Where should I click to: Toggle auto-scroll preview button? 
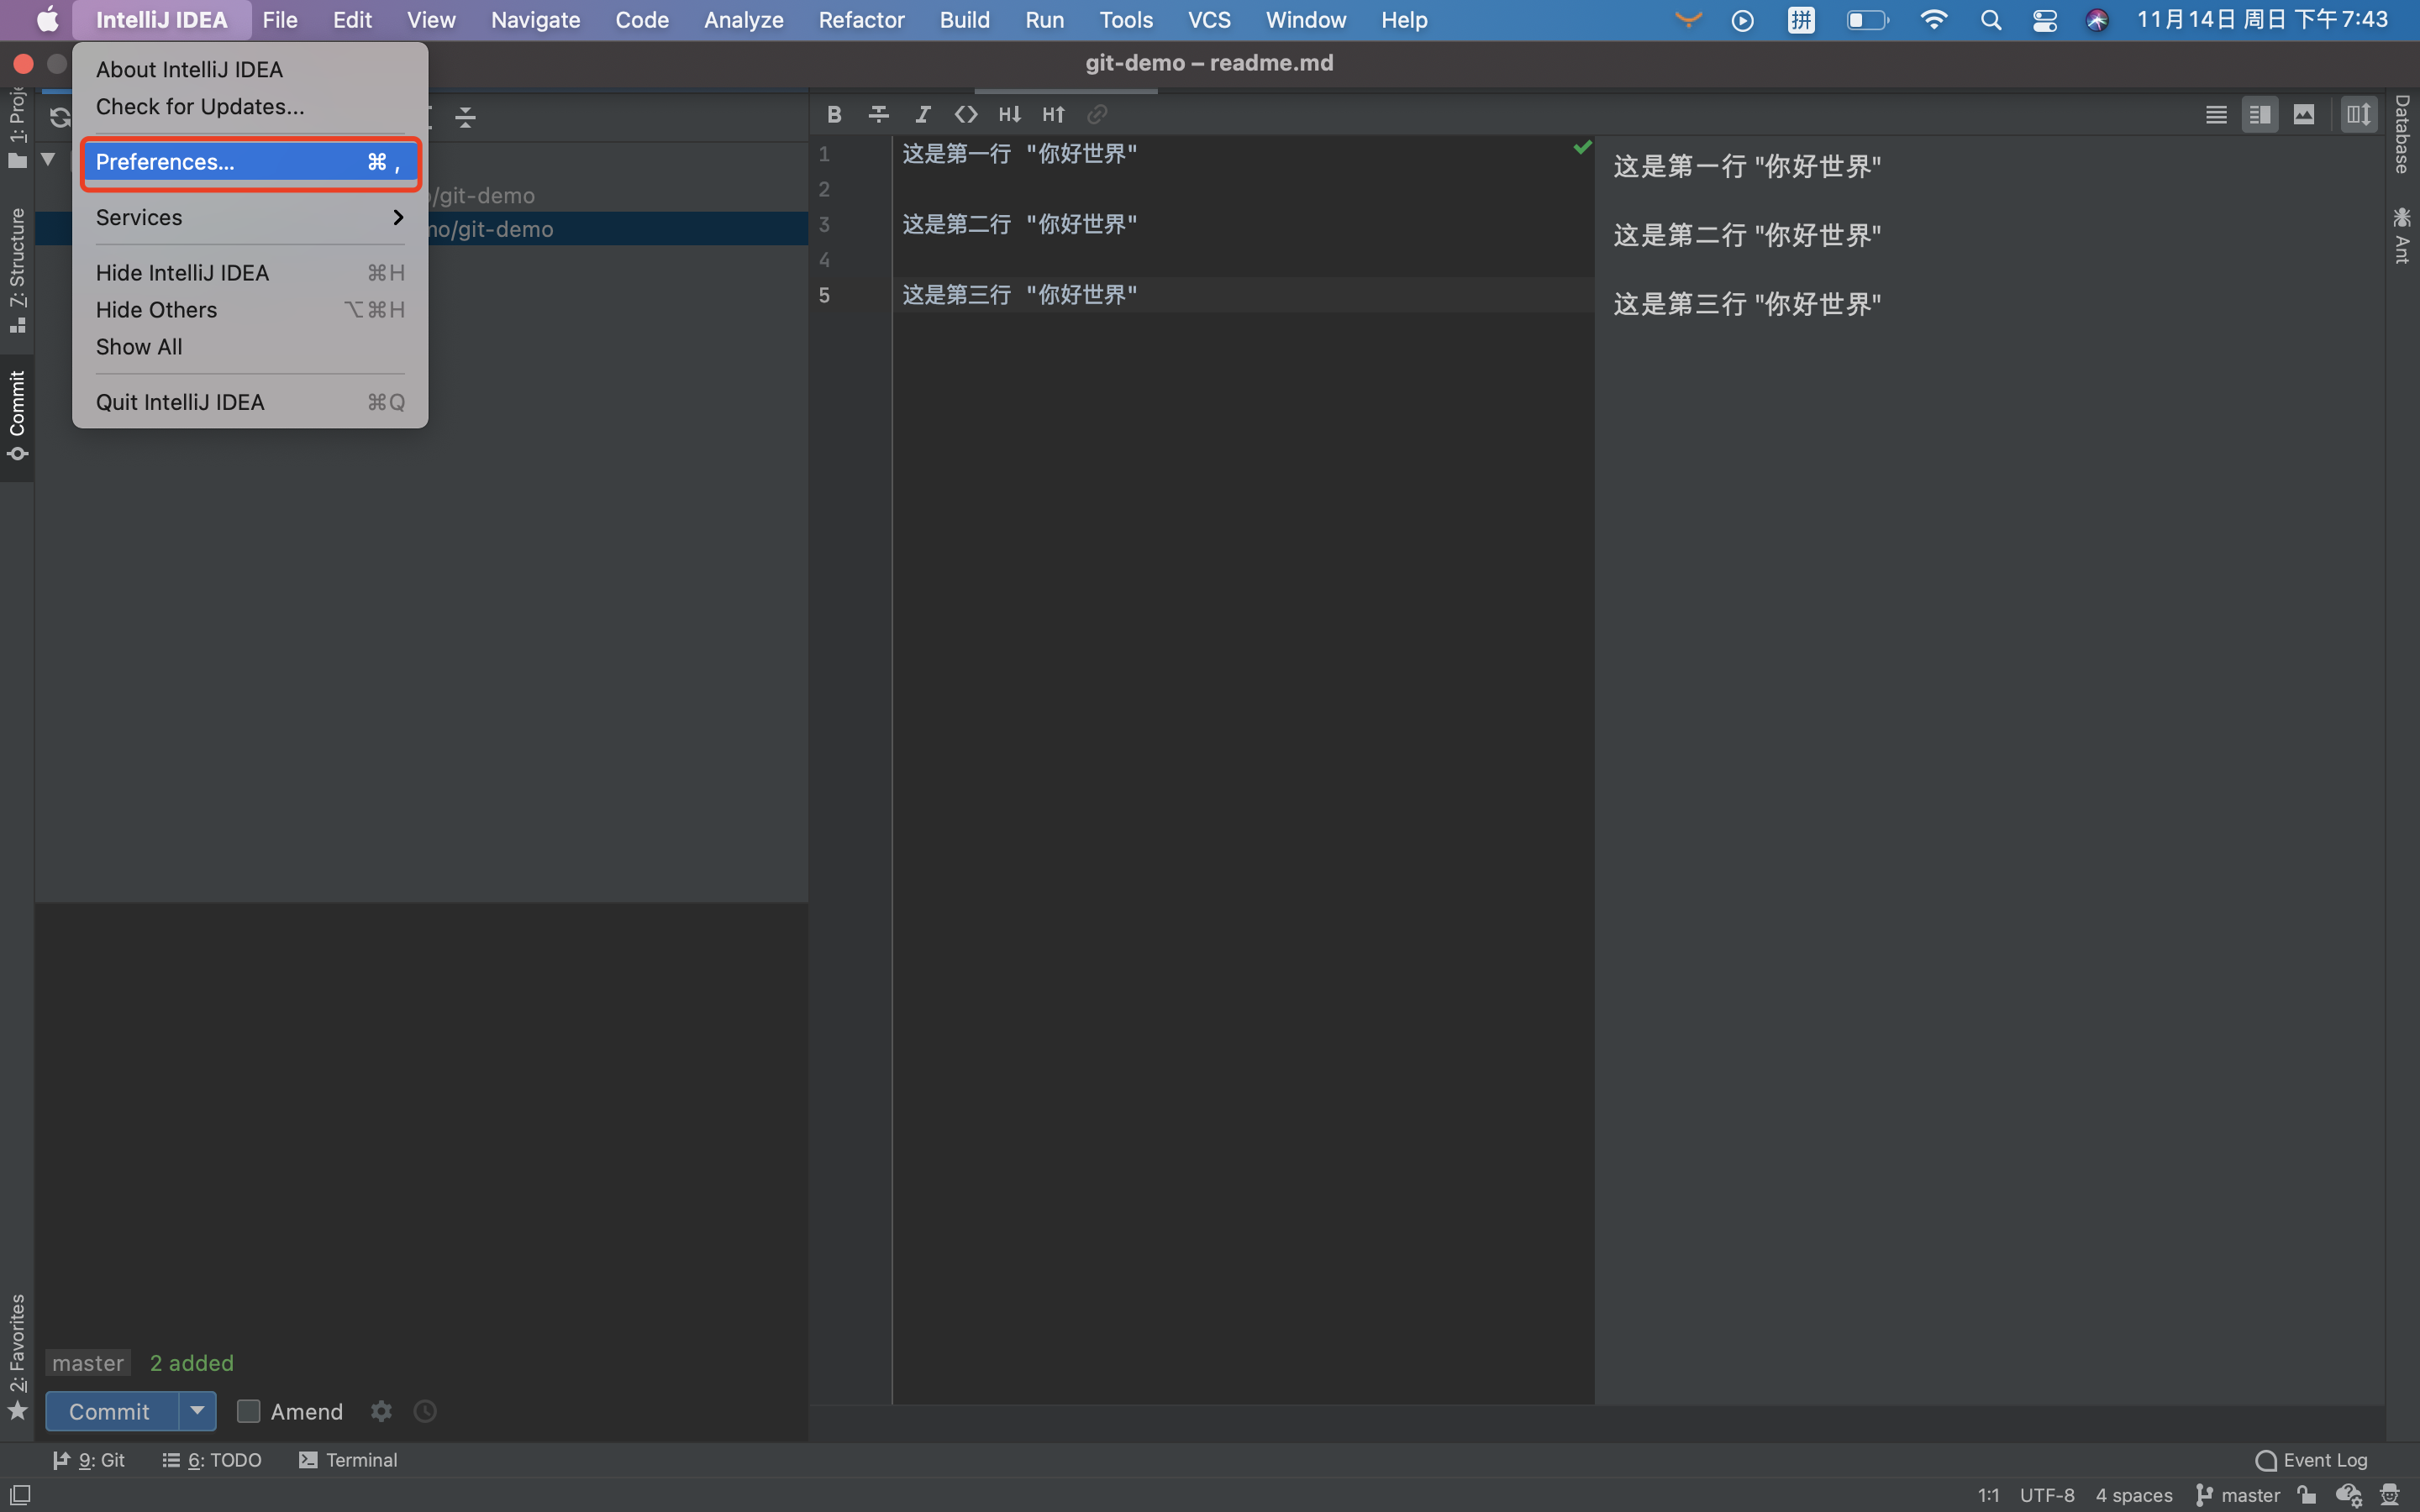[2359, 115]
